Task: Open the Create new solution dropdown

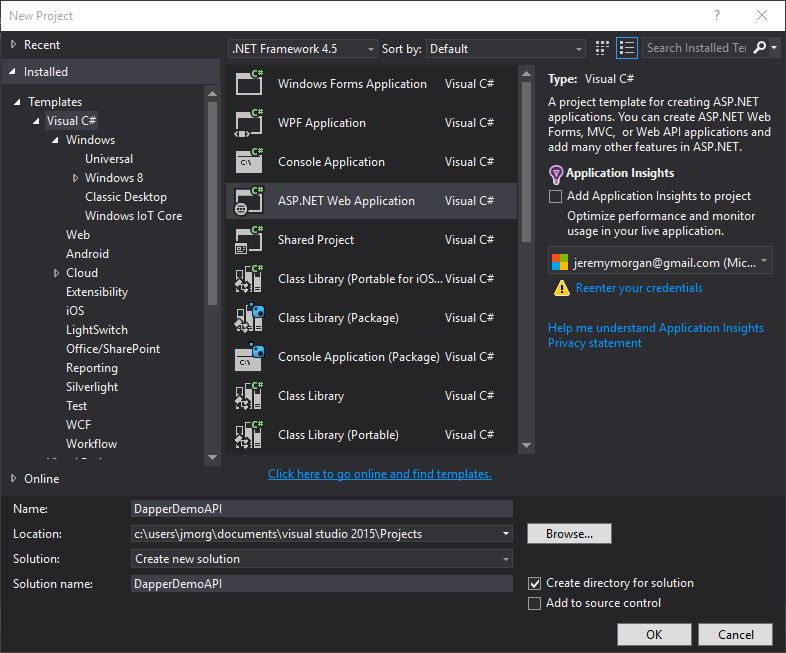Action: click(x=322, y=559)
